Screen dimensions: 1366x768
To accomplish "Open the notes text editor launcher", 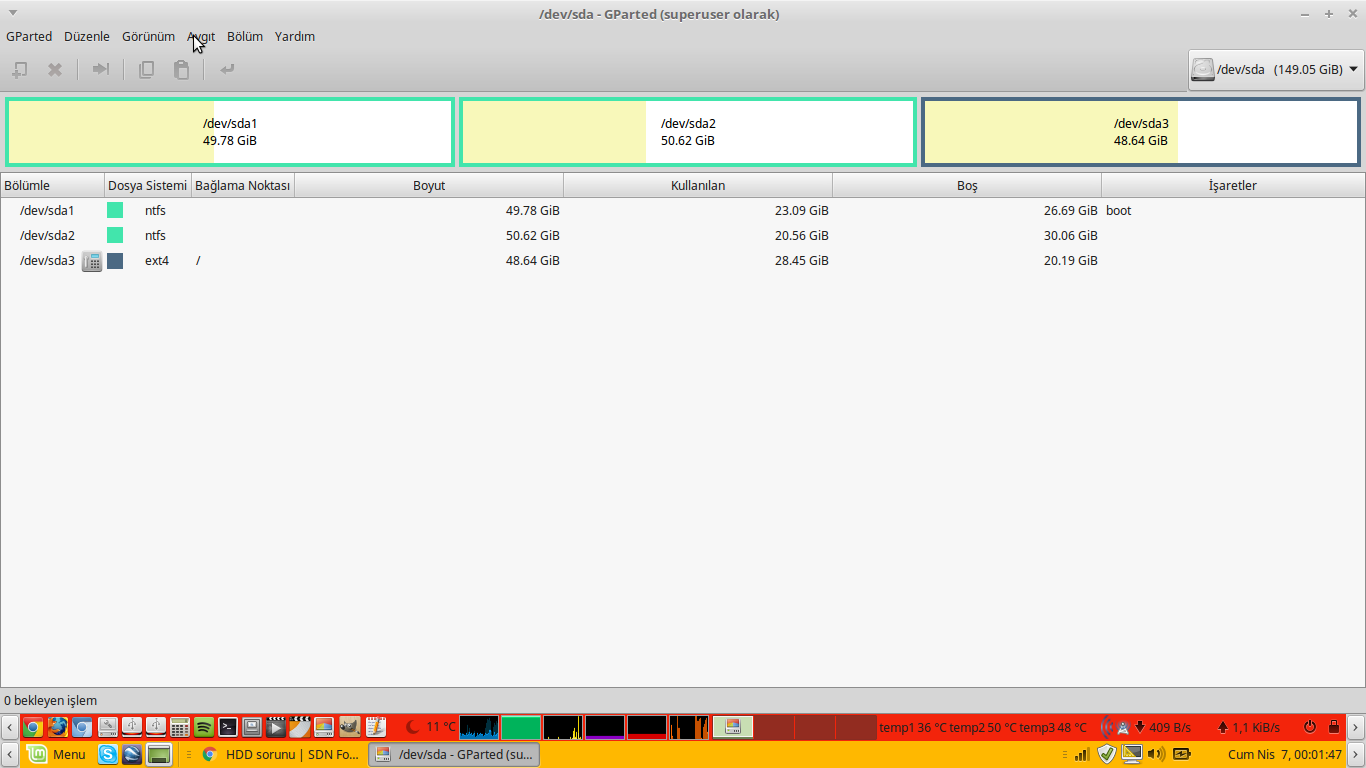I will click(375, 727).
